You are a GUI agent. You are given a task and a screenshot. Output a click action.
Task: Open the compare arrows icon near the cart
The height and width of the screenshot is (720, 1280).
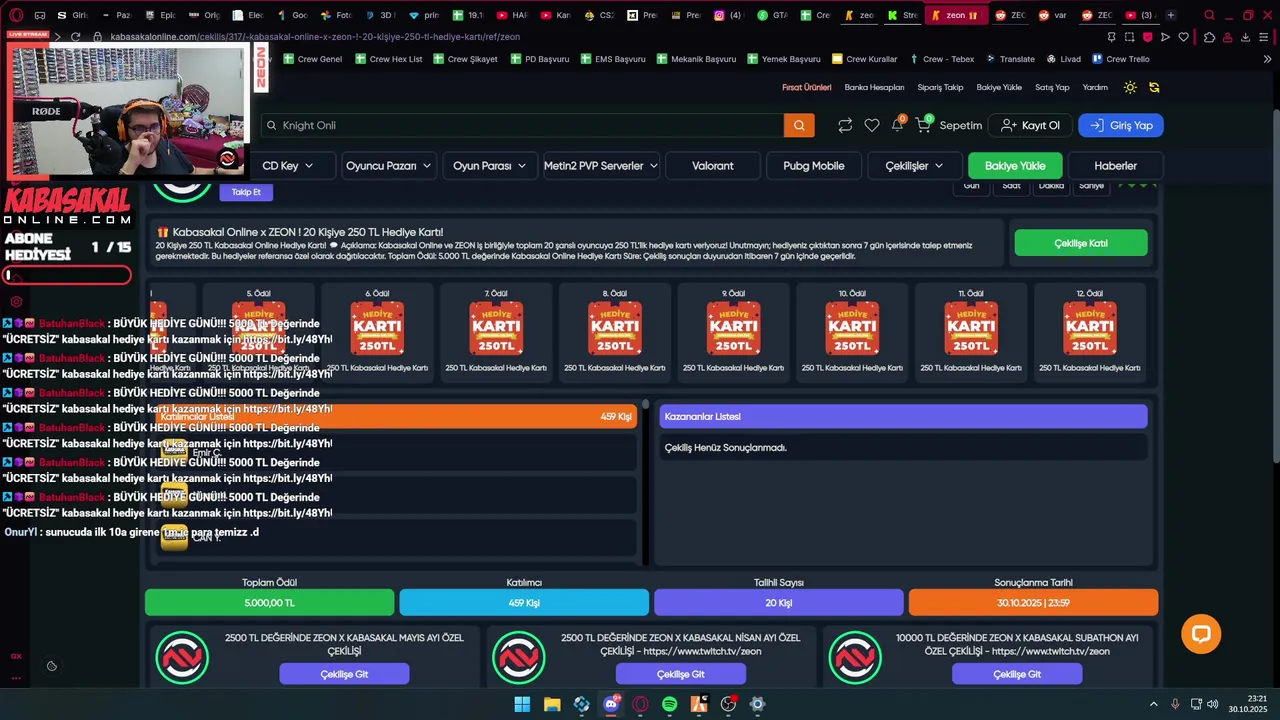tap(845, 125)
